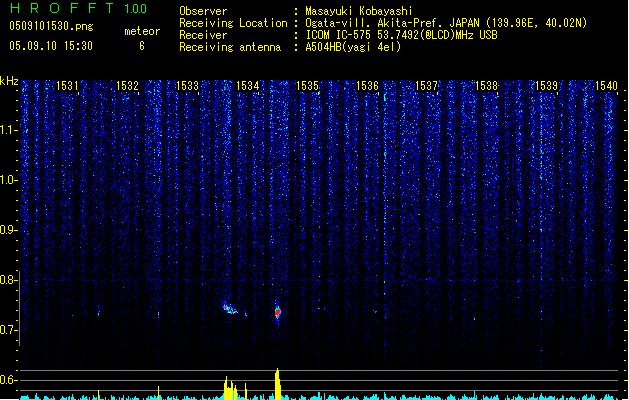Click the Ogata-vill. Akita-Pref. JAPAN location text
The width and height of the screenshot is (629, 400).
(x=446, y=23)
